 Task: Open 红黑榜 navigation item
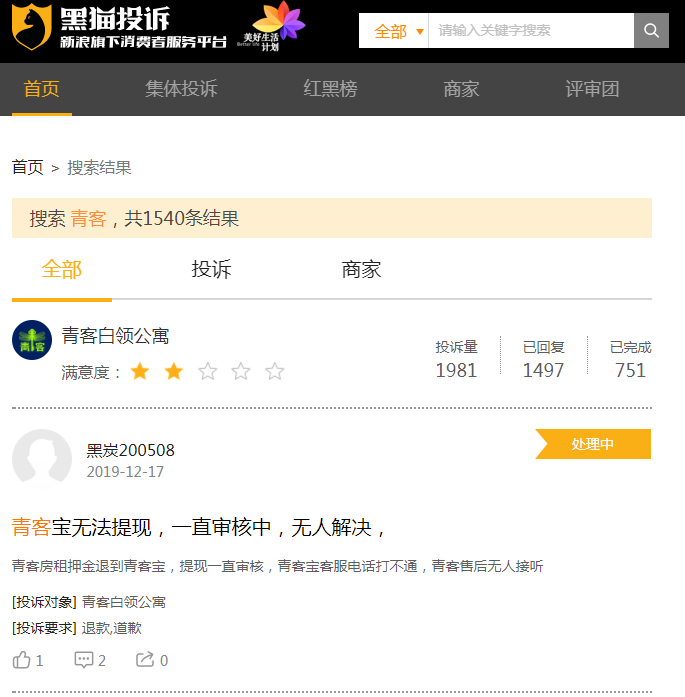[x=330, y=89]
